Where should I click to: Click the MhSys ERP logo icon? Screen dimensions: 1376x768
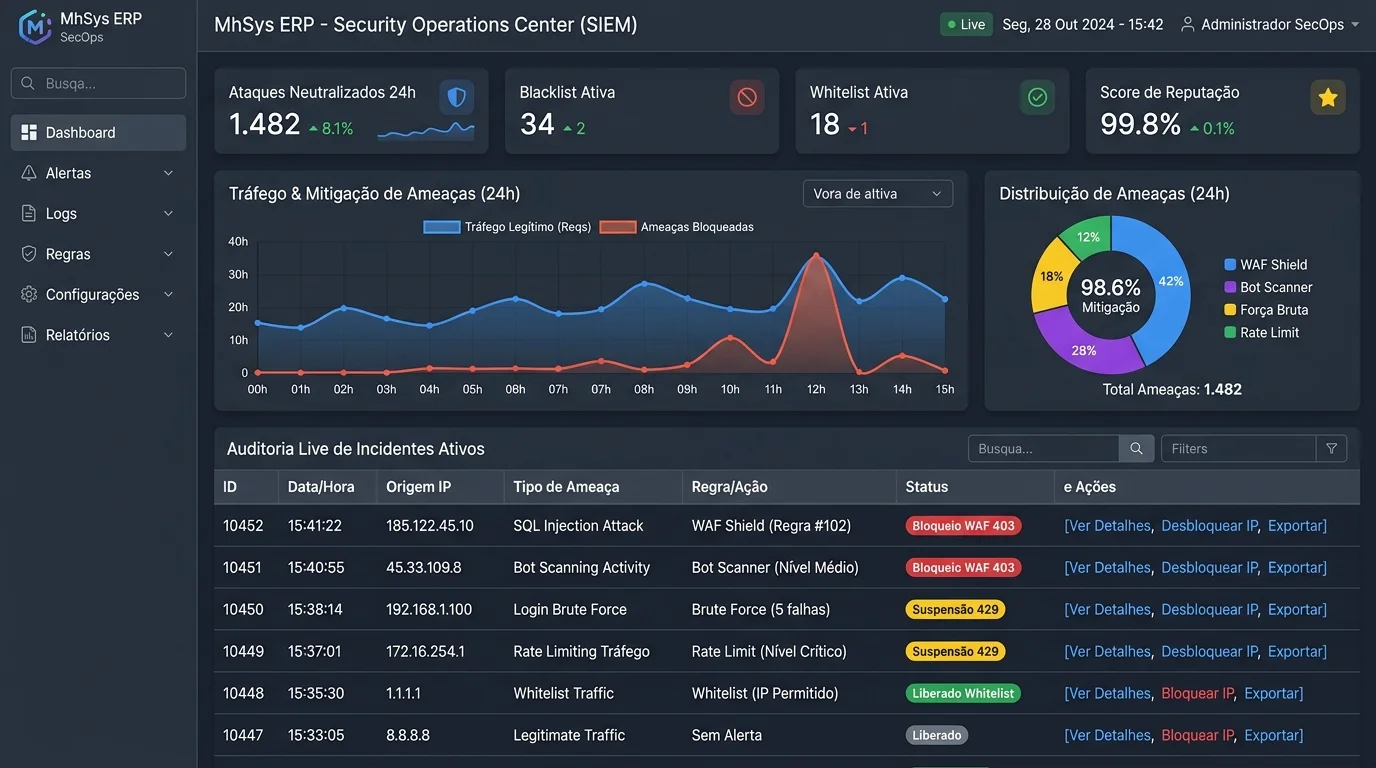[x=35, y=27]
